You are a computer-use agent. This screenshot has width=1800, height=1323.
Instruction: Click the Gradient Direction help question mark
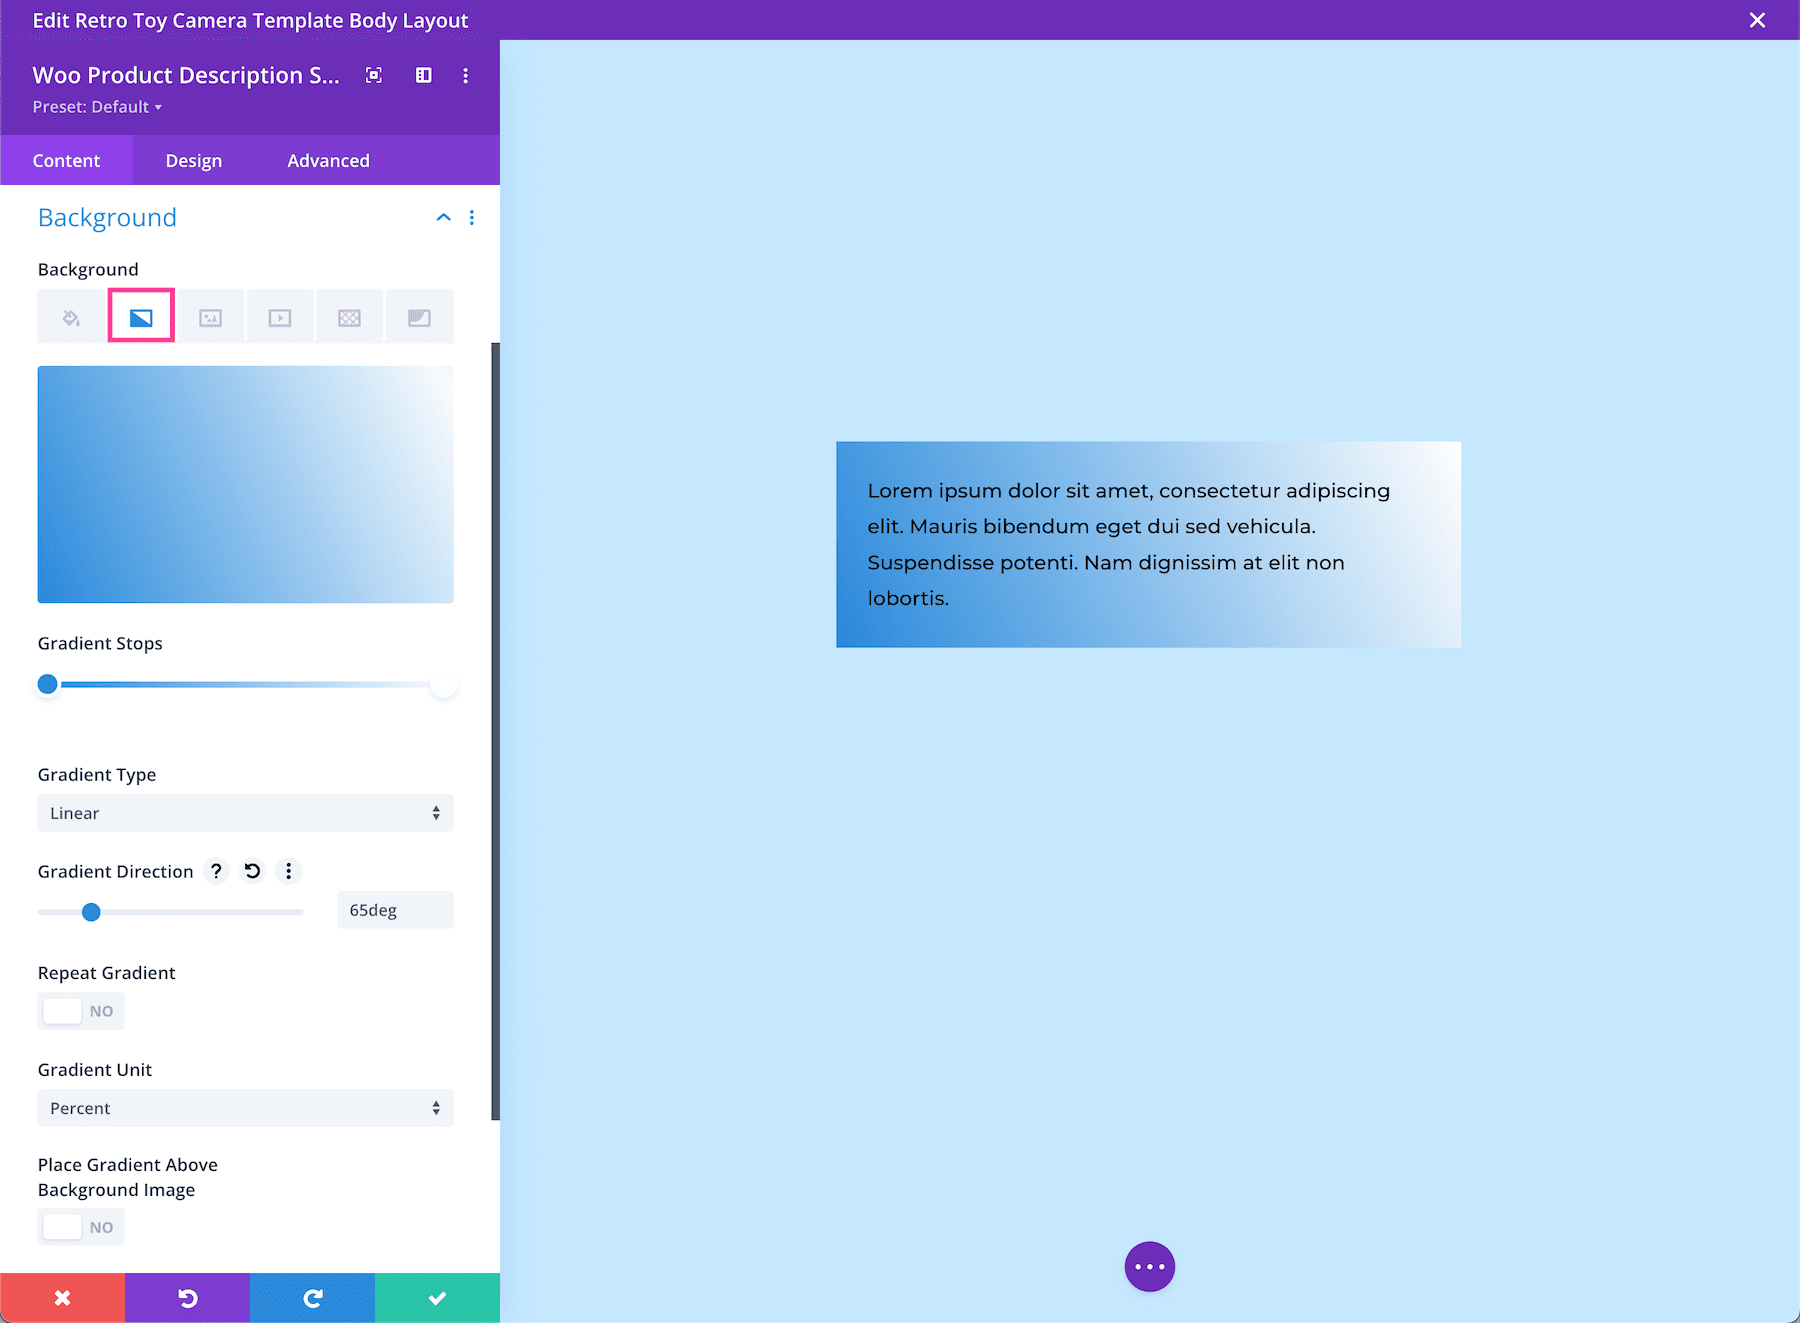click(215, 871)
